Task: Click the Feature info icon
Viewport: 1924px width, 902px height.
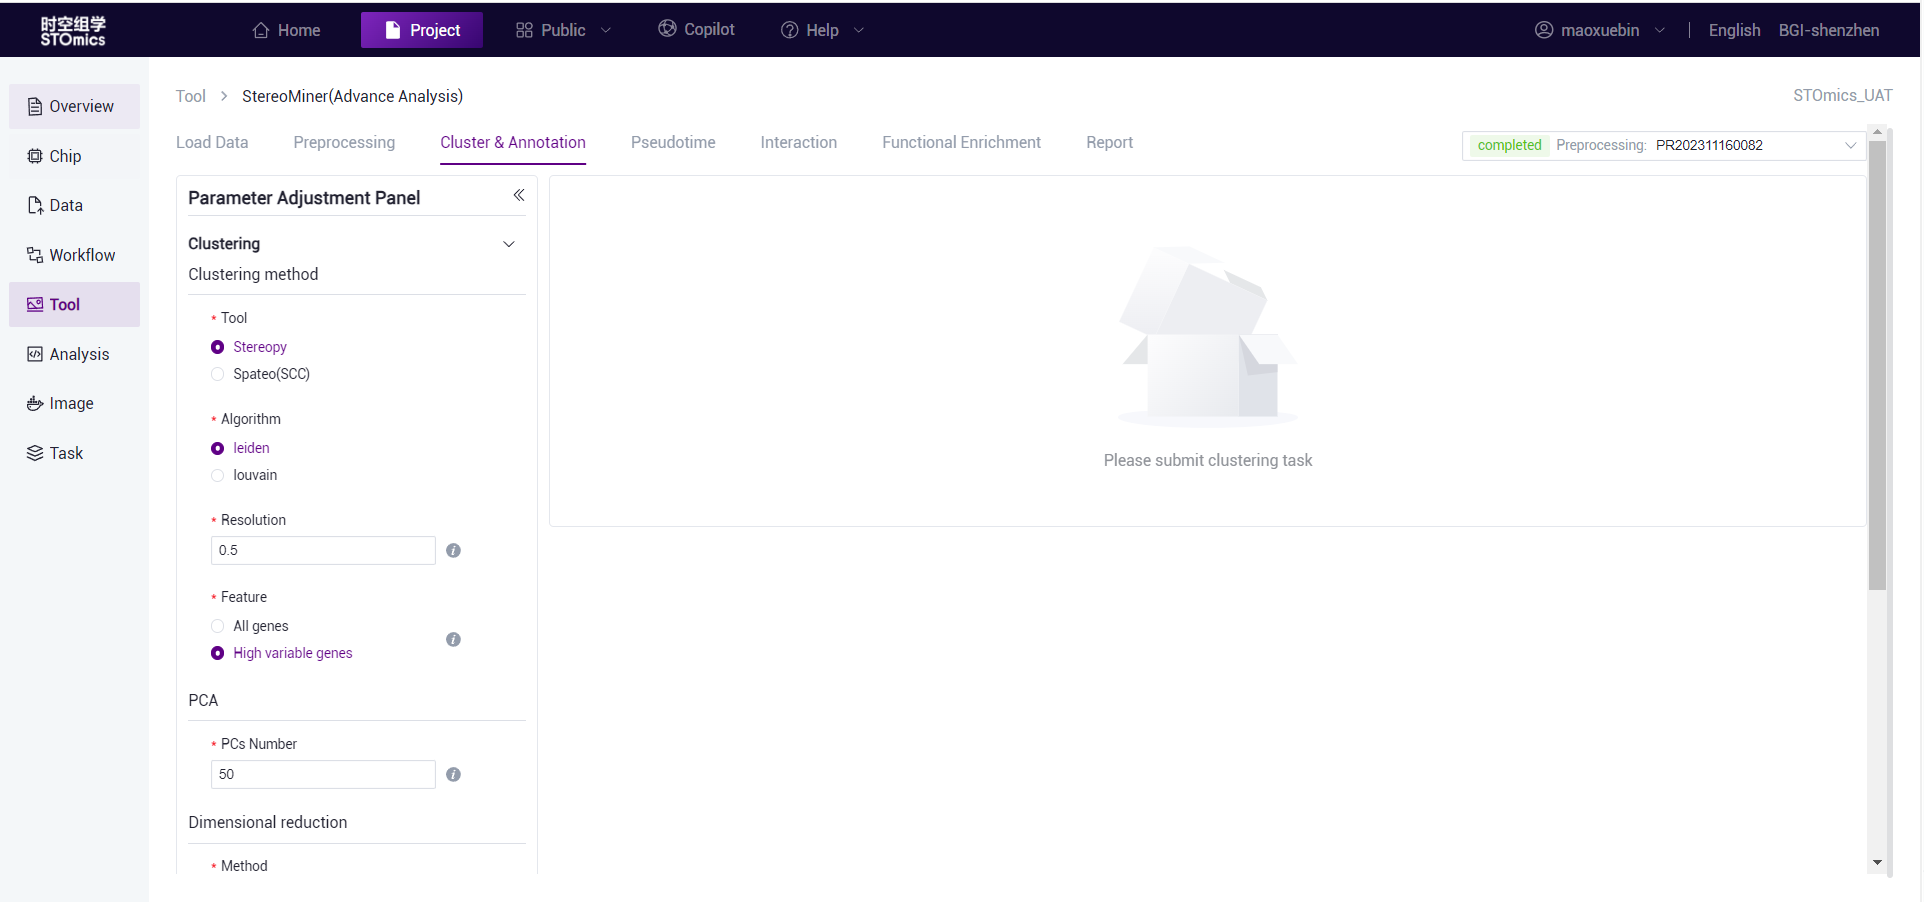Action: coord(453,639)
